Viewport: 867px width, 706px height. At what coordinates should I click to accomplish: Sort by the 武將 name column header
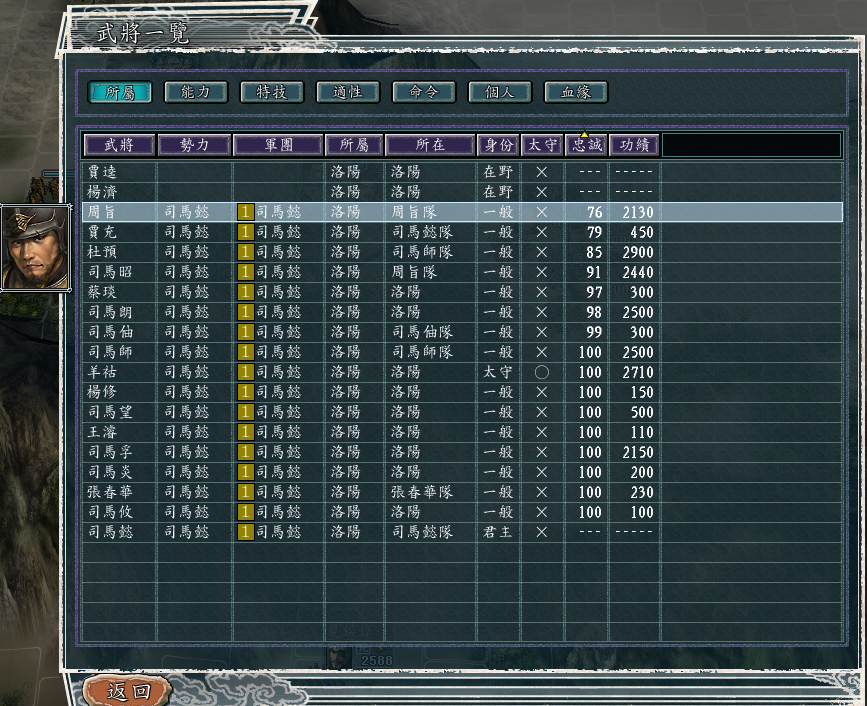pyautogui.click(x=119, y=145)
